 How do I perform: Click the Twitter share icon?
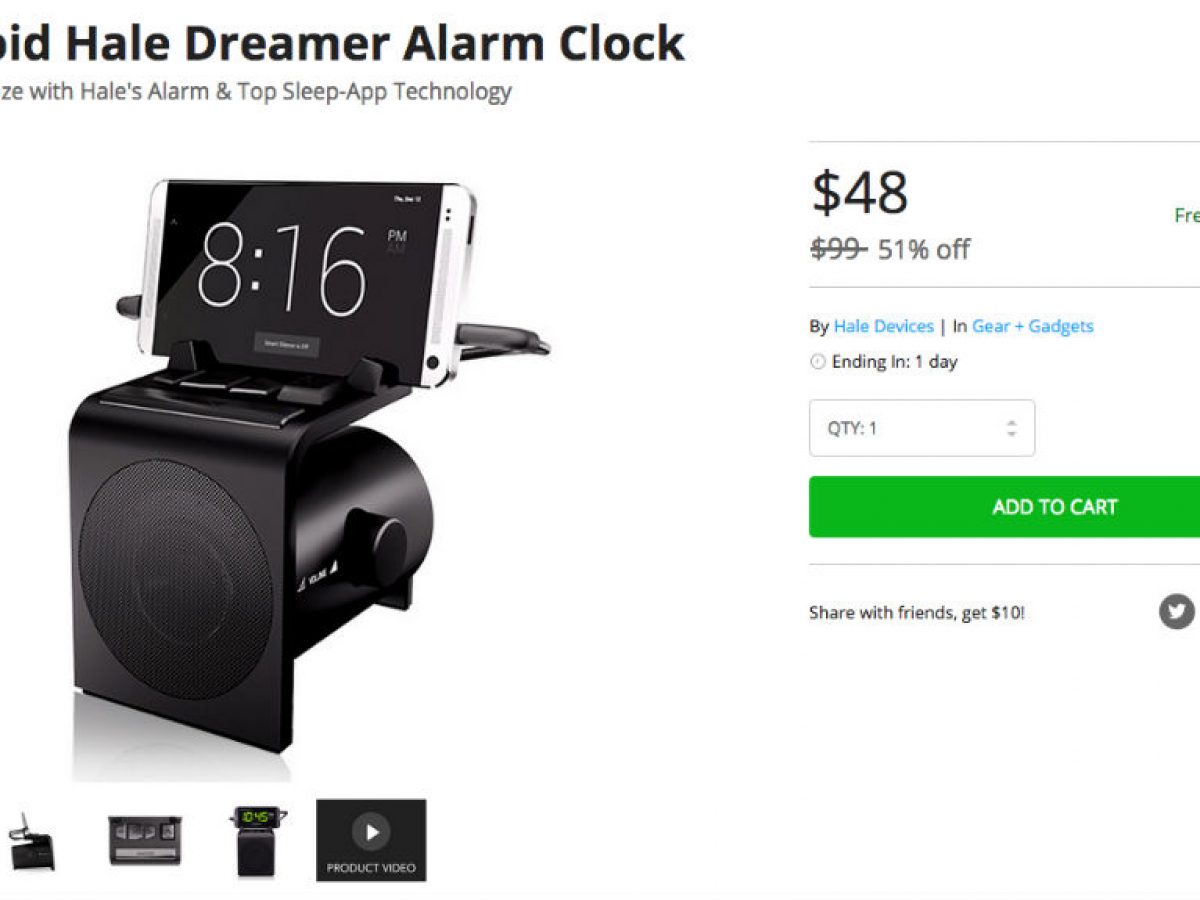[1177, 611]
